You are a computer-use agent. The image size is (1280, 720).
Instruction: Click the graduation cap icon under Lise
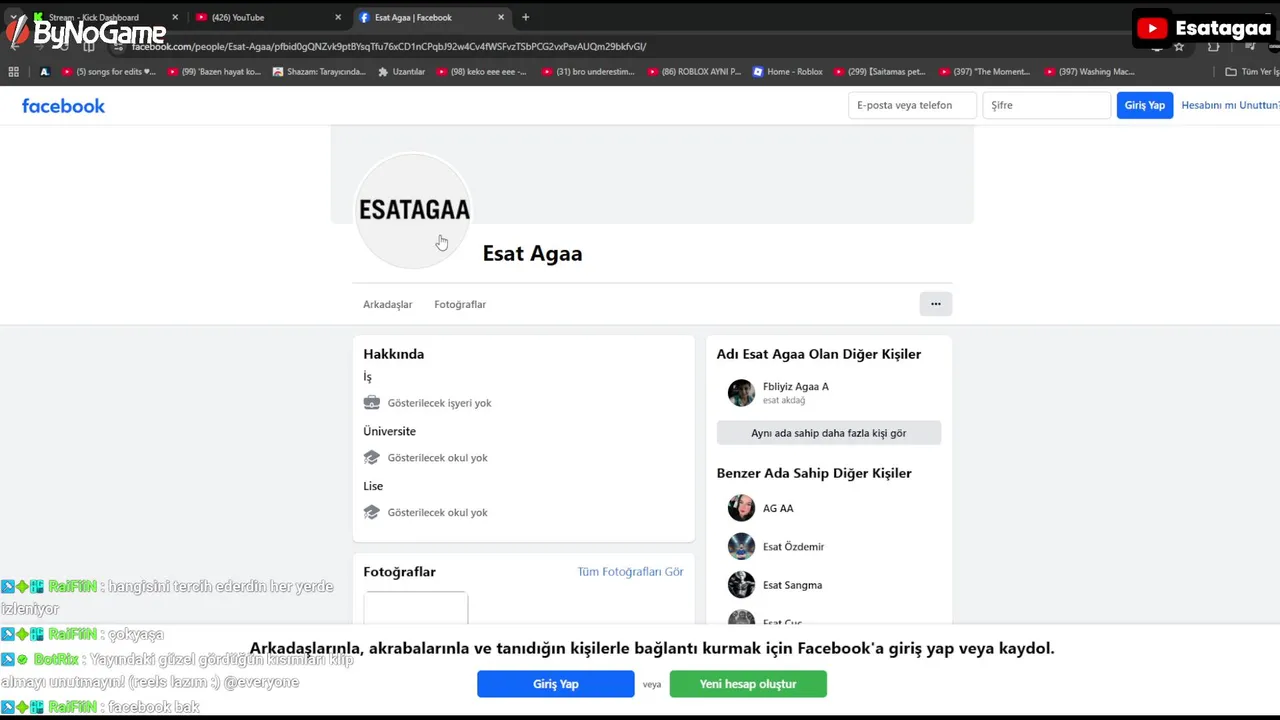372,512
